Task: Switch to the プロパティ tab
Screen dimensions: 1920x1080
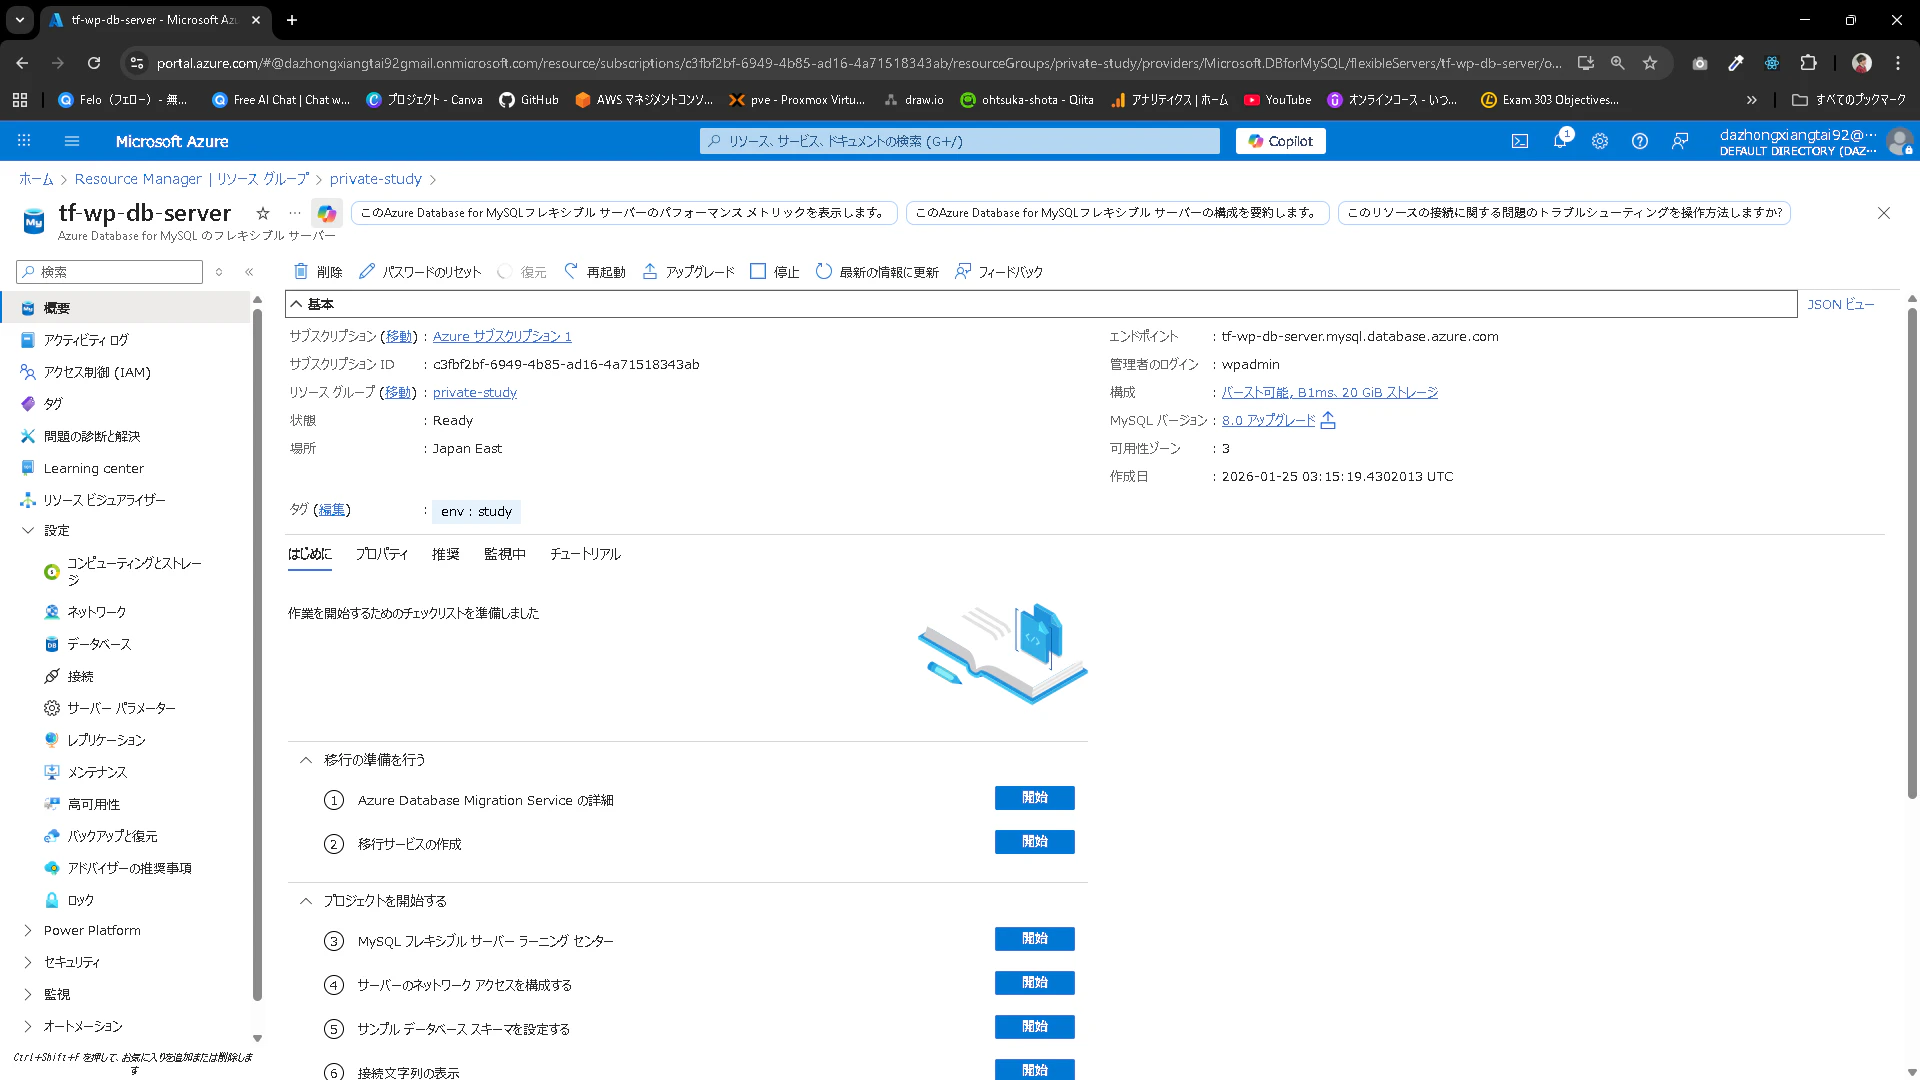Action: tap(381, 554)
